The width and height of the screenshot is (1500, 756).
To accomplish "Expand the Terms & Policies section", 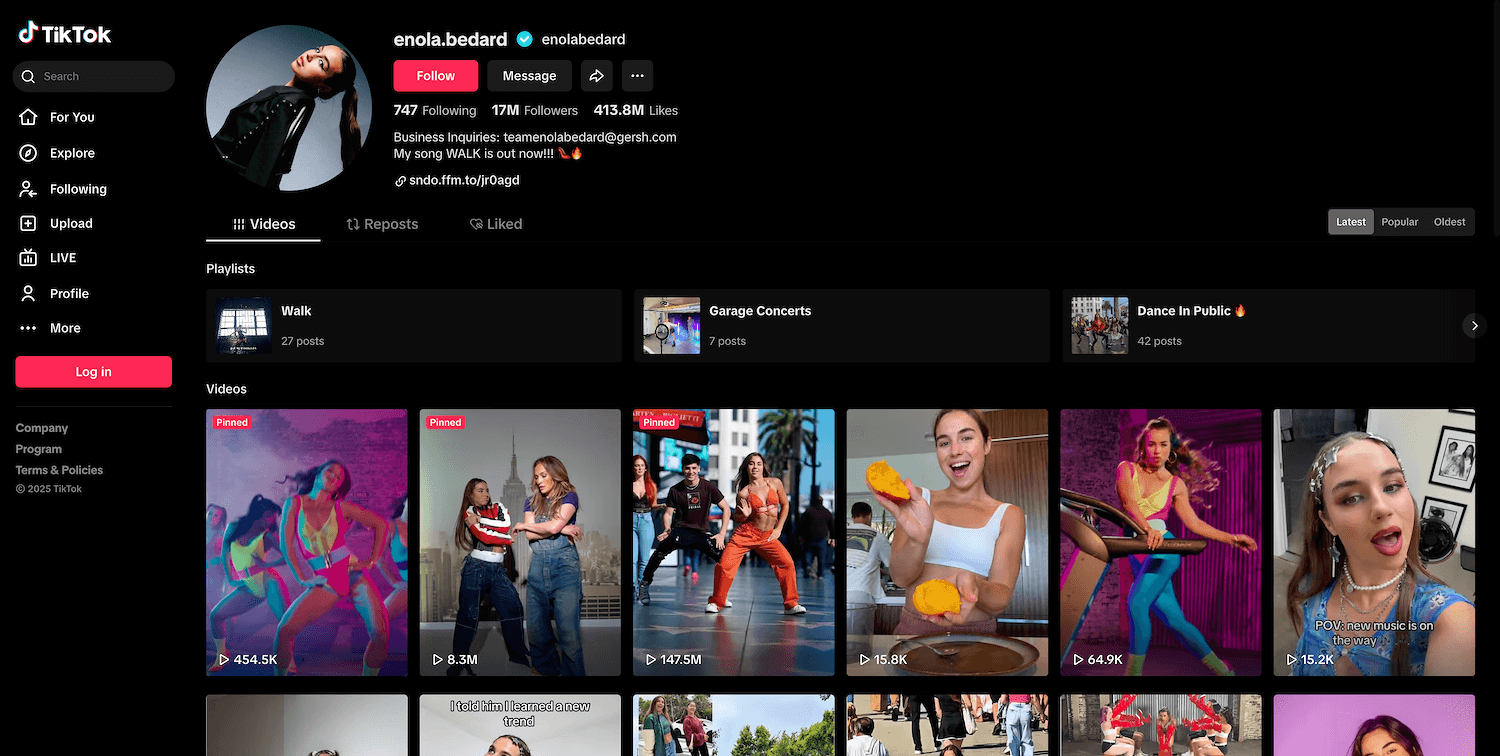I will point(59,470).
